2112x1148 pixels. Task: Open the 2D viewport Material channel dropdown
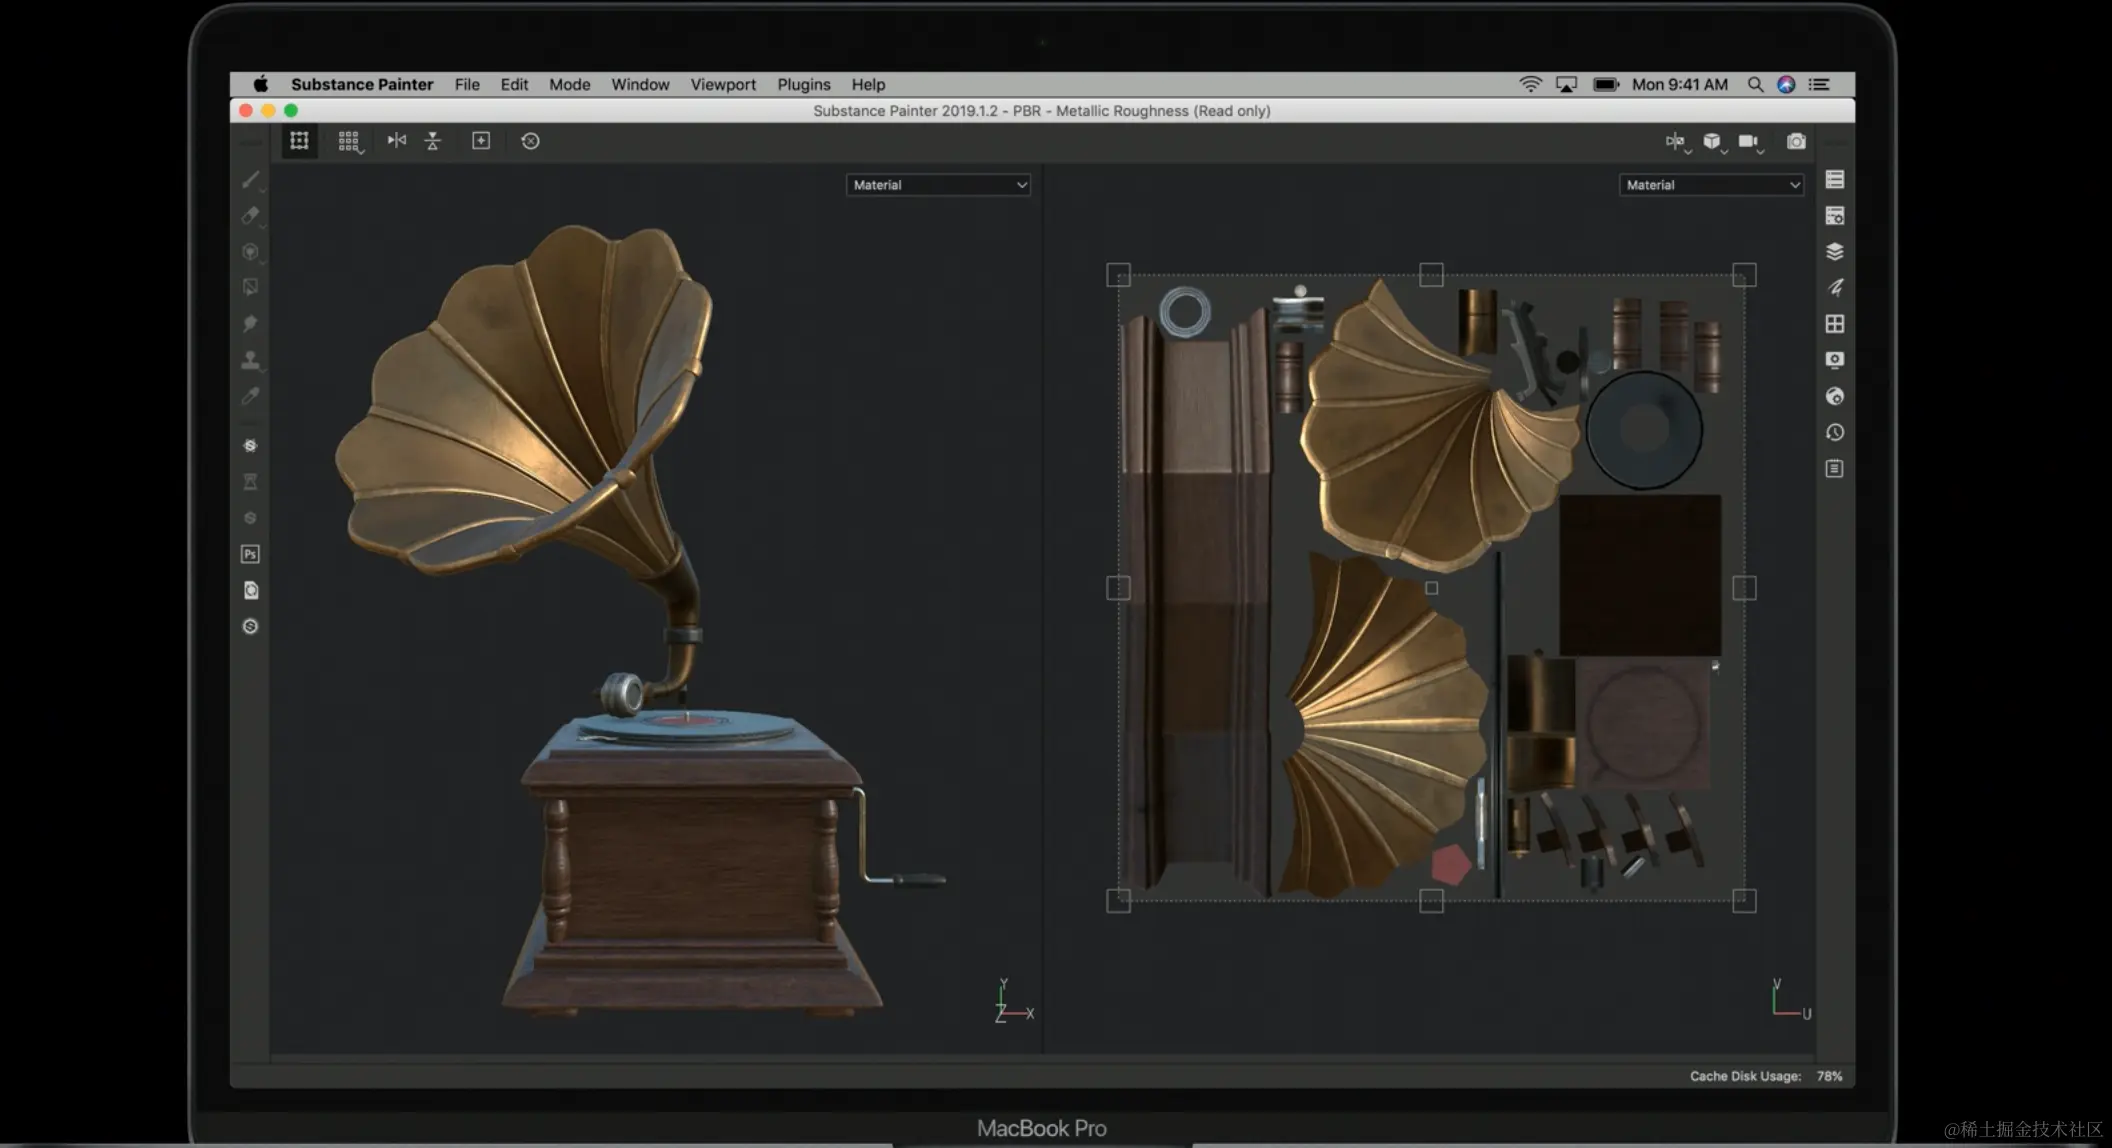[1711, 185]
